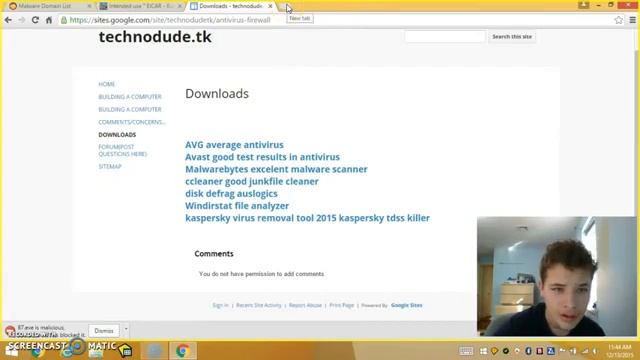Open the network signal tray icon
The width and height of the screenshot is (640, 360).
(585, 351)
